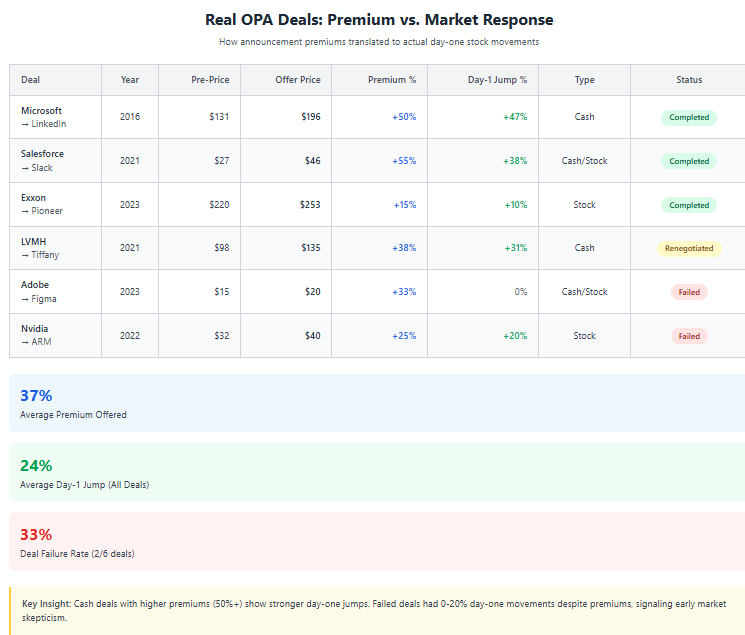Click the +38% premium in LVMH row
745x635 pixels.
[404, 248]
